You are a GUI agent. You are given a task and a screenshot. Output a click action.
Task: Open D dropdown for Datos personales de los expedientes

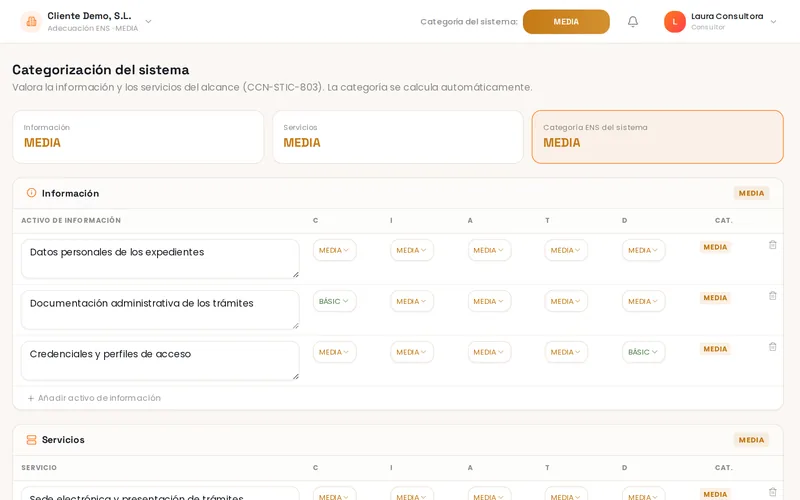point(643,251)
